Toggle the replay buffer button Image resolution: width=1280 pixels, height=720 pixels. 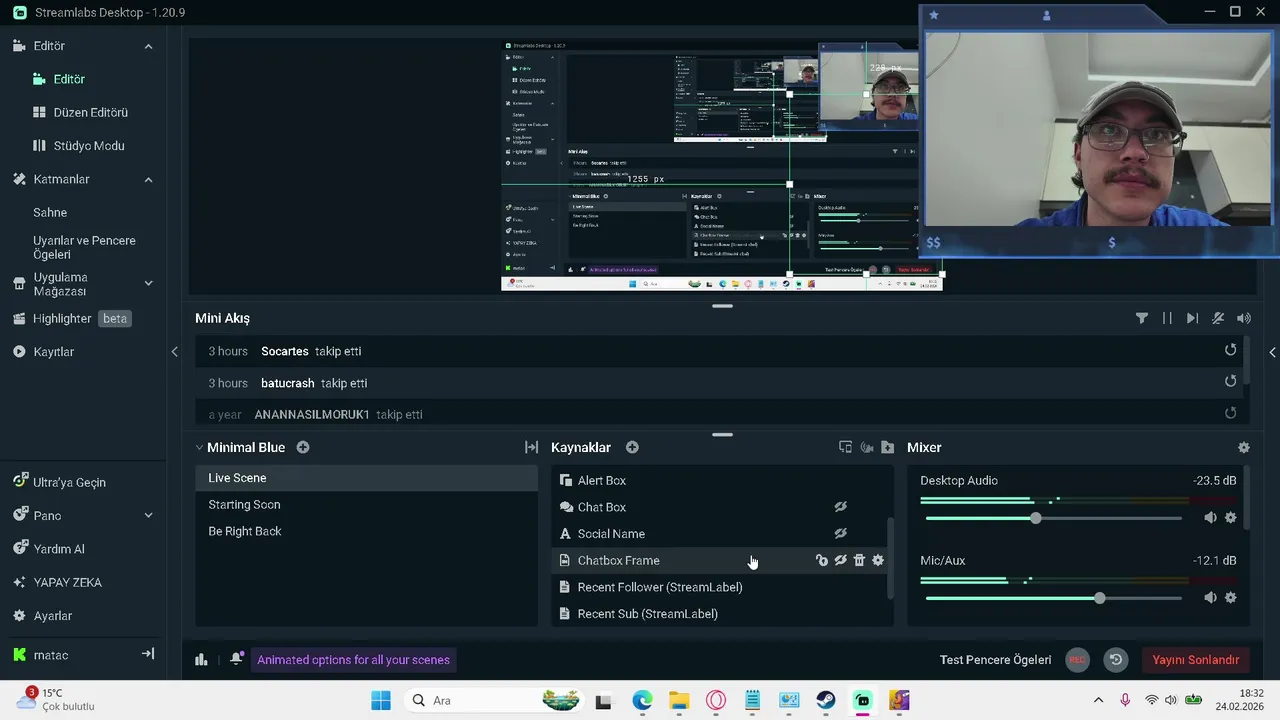coord(1115,659)
